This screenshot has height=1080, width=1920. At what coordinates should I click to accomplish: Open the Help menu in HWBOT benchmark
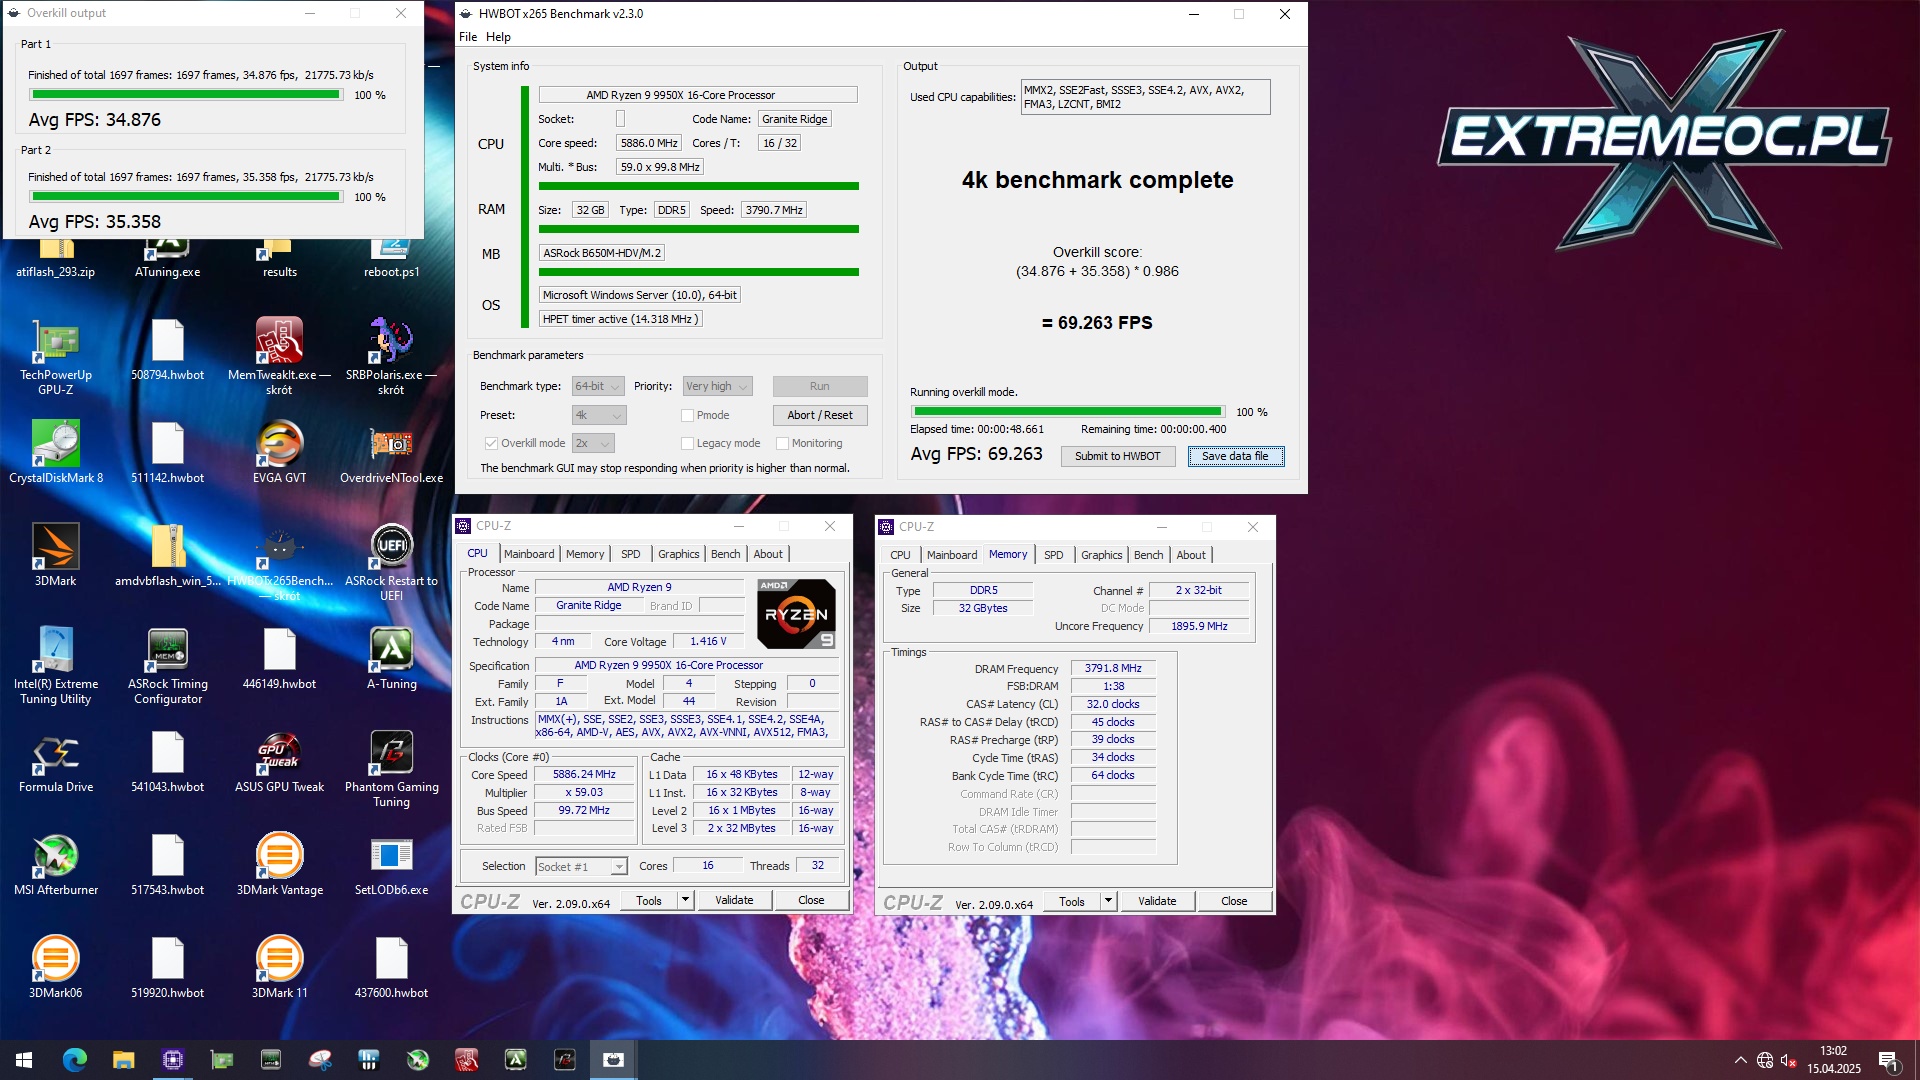[x=498, y=37]
